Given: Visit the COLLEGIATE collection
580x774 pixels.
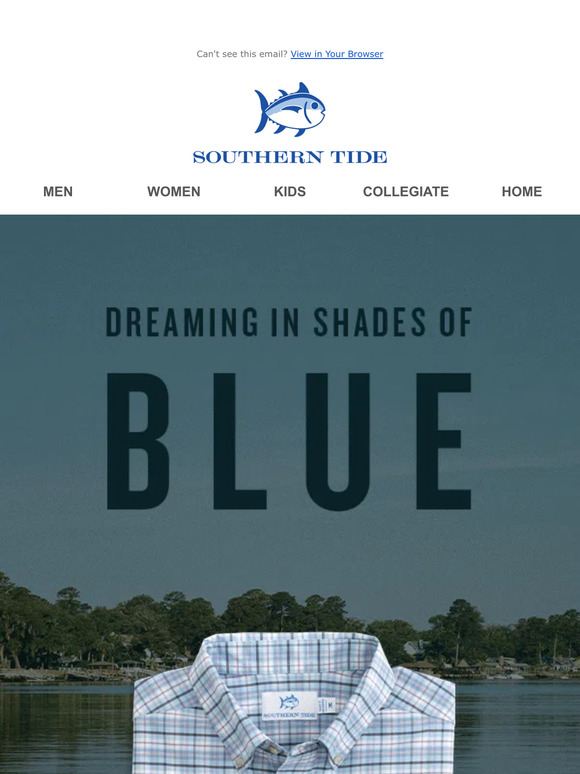Looking at the screenshot, I should [406, 192].
